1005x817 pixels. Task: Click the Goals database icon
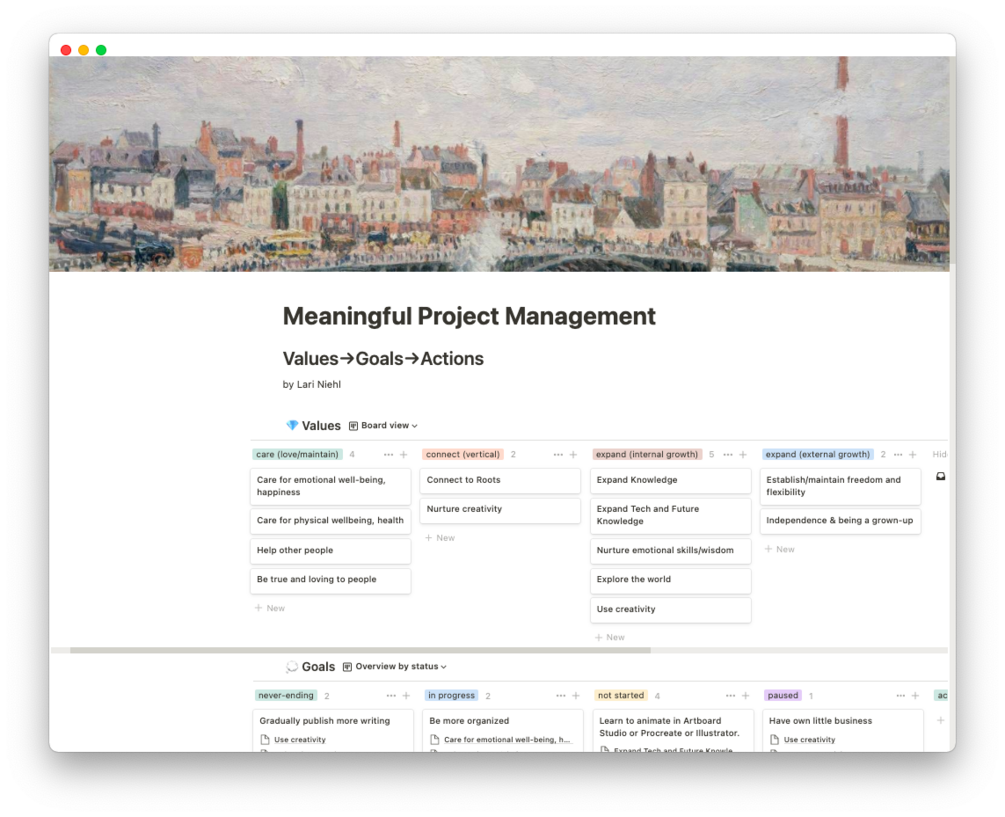click(292, 666)
